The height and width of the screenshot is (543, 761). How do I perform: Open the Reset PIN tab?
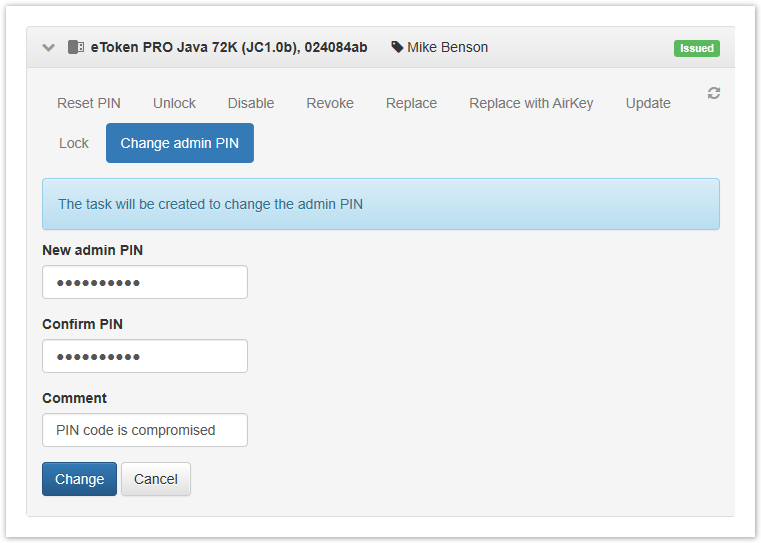(89, 103)
